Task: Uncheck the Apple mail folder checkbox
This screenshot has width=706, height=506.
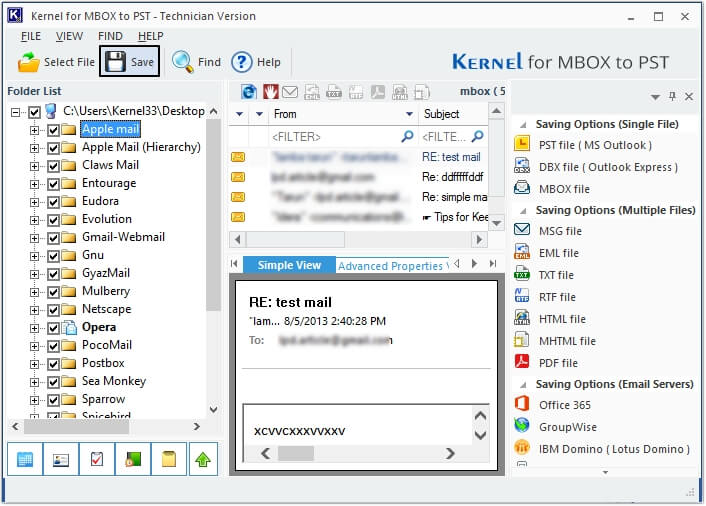Action: tap(53, 130)
